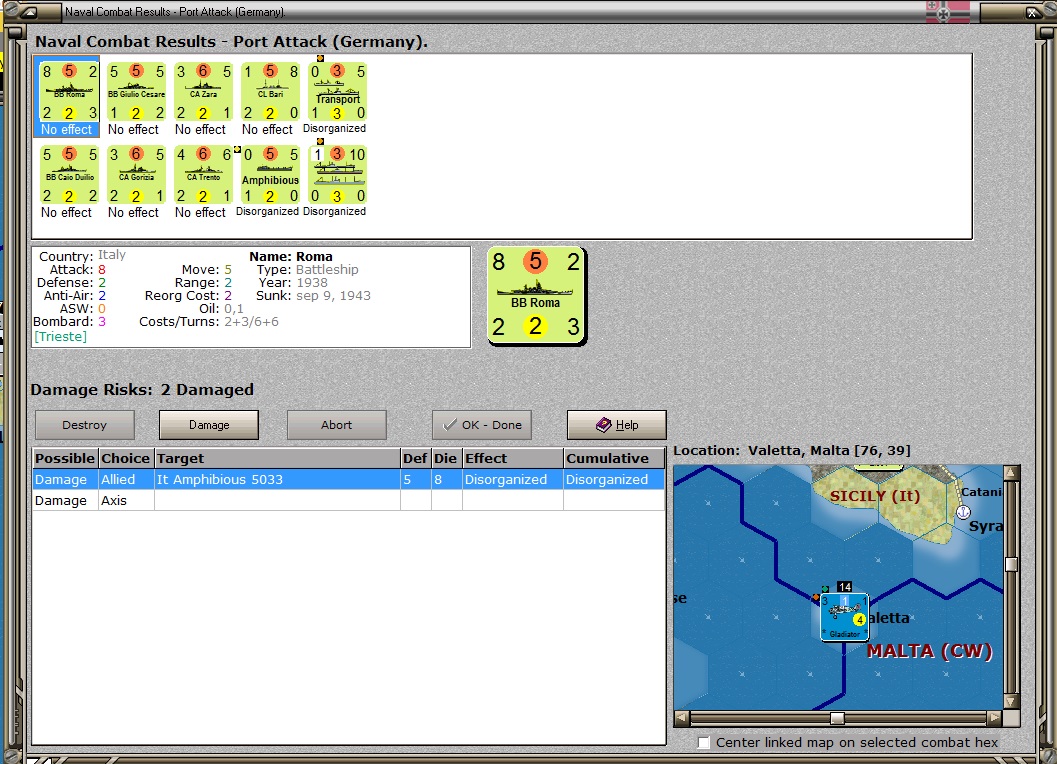Click the Cumulative column header
This screenshot has width=1057, height=764.
tap(614, 459)
